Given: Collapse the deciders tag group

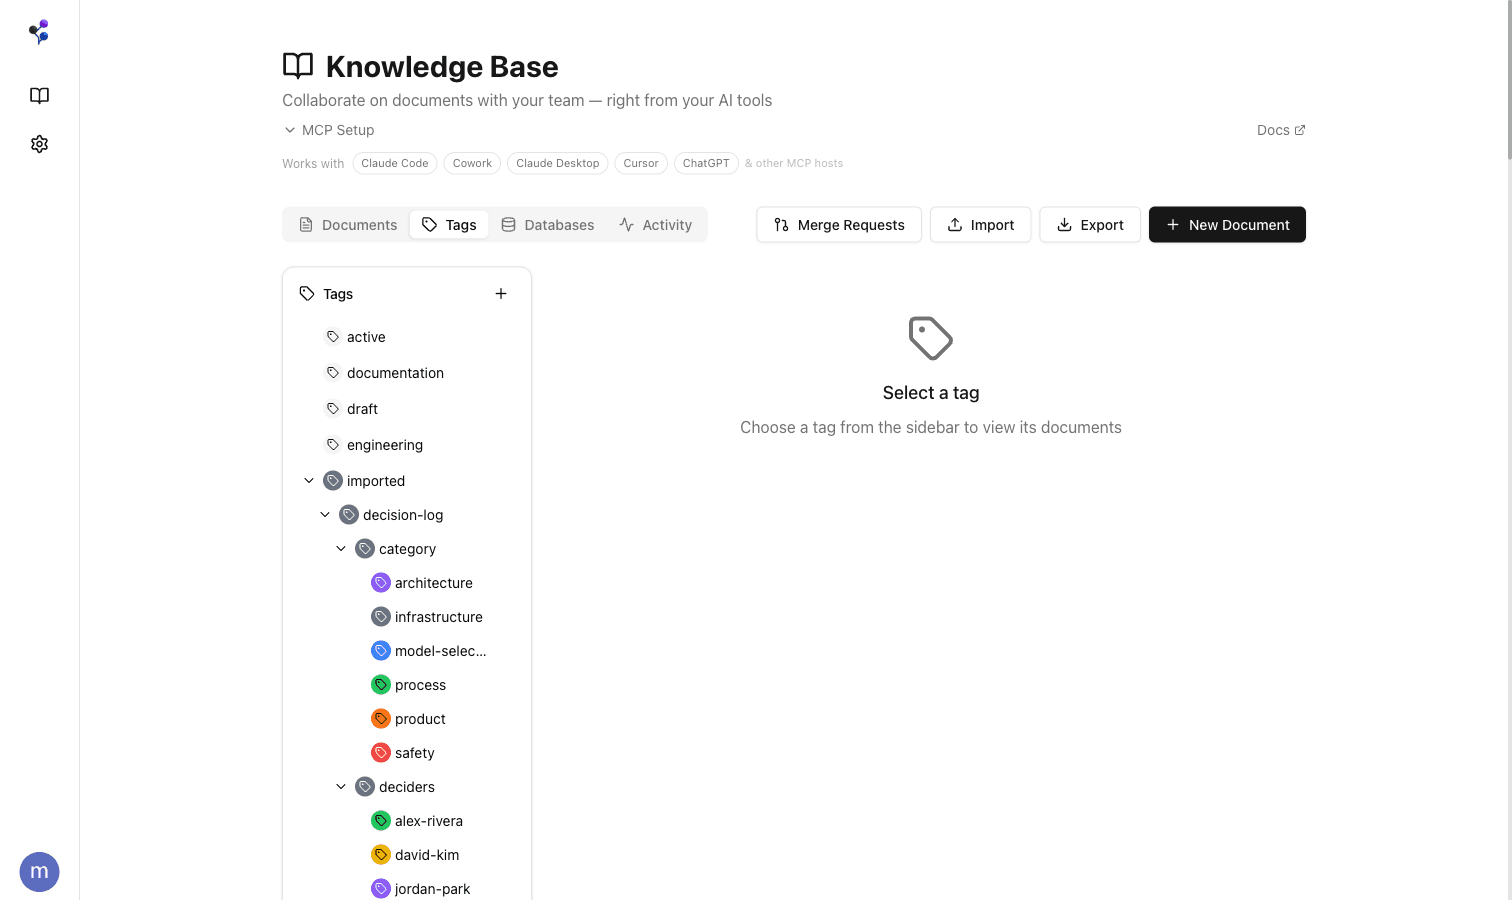Looking at the screenshot, I should (340, 786).
